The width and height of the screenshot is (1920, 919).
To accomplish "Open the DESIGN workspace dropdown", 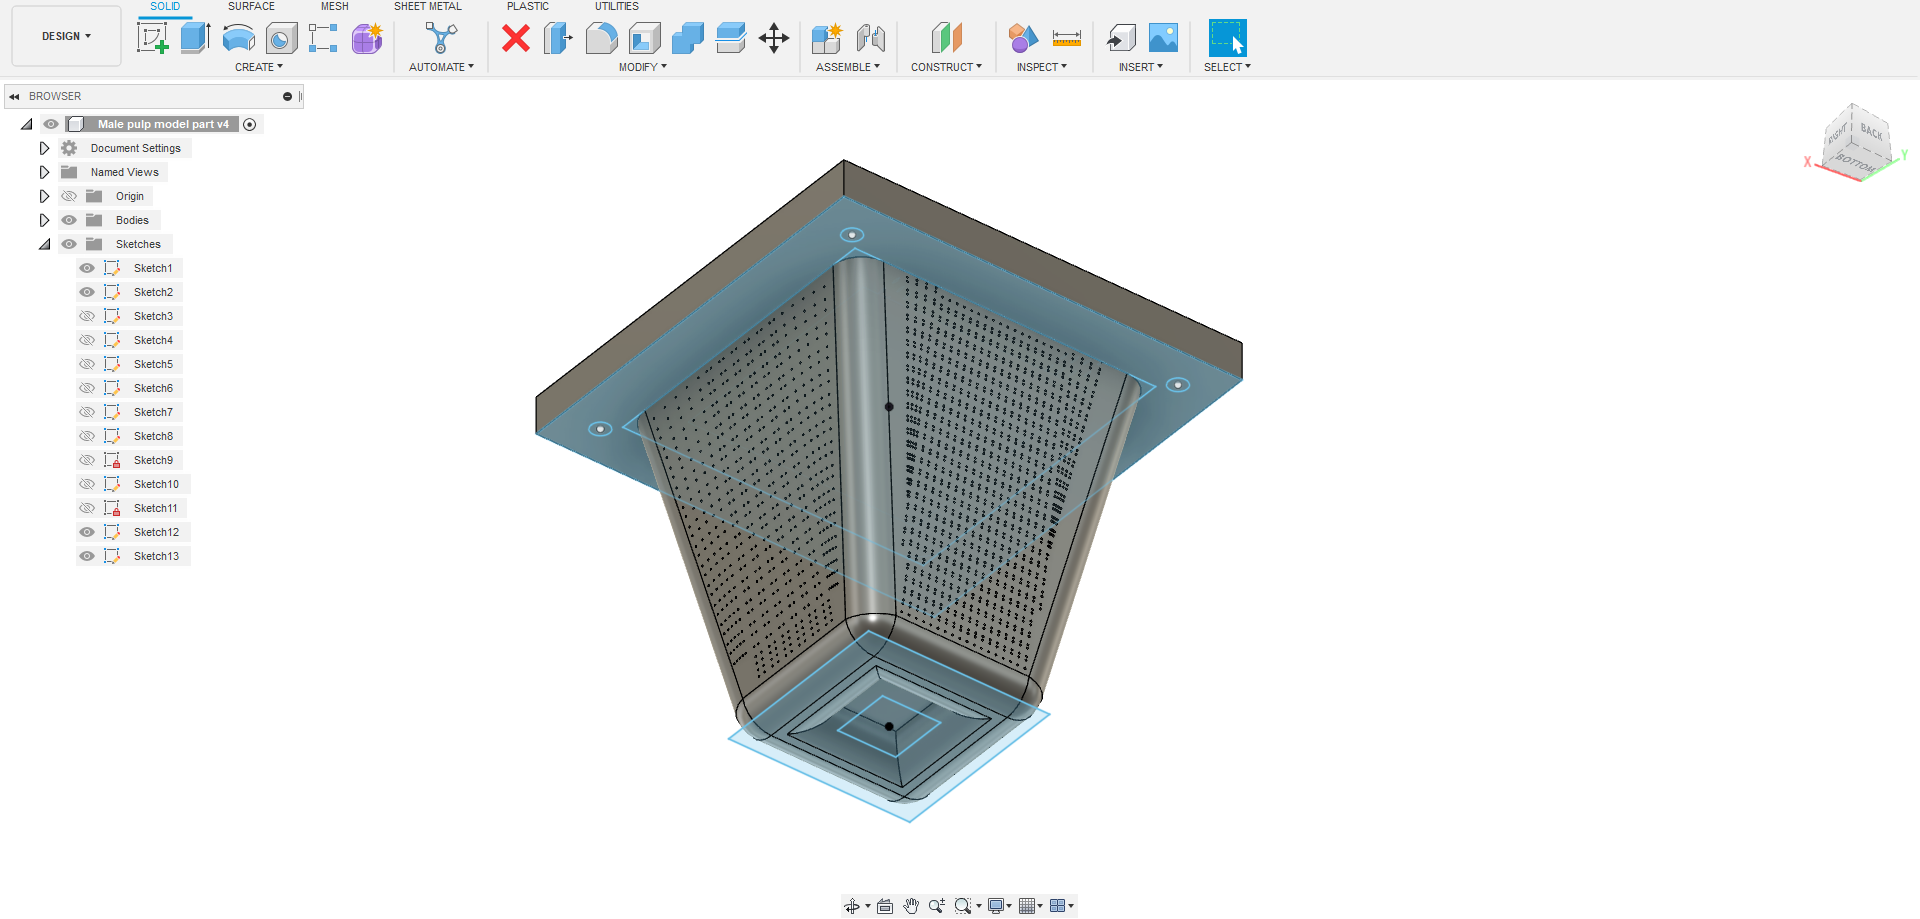I will [x=66, y=36].
